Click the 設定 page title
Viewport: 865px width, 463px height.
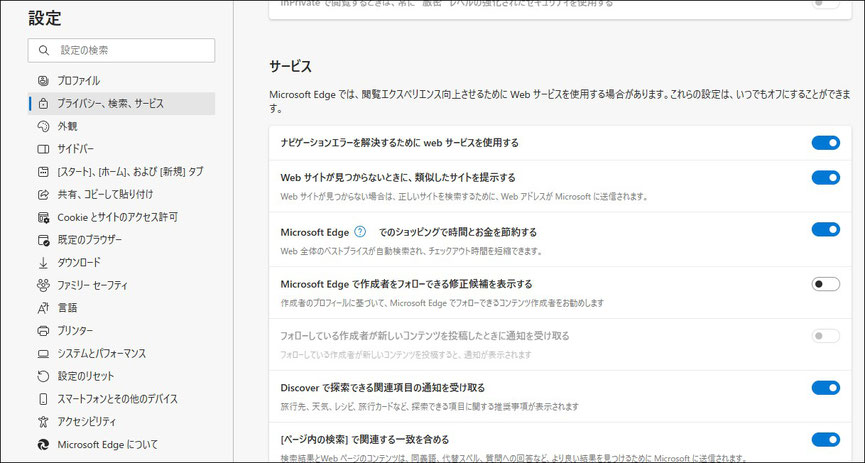tap(45, 18)
